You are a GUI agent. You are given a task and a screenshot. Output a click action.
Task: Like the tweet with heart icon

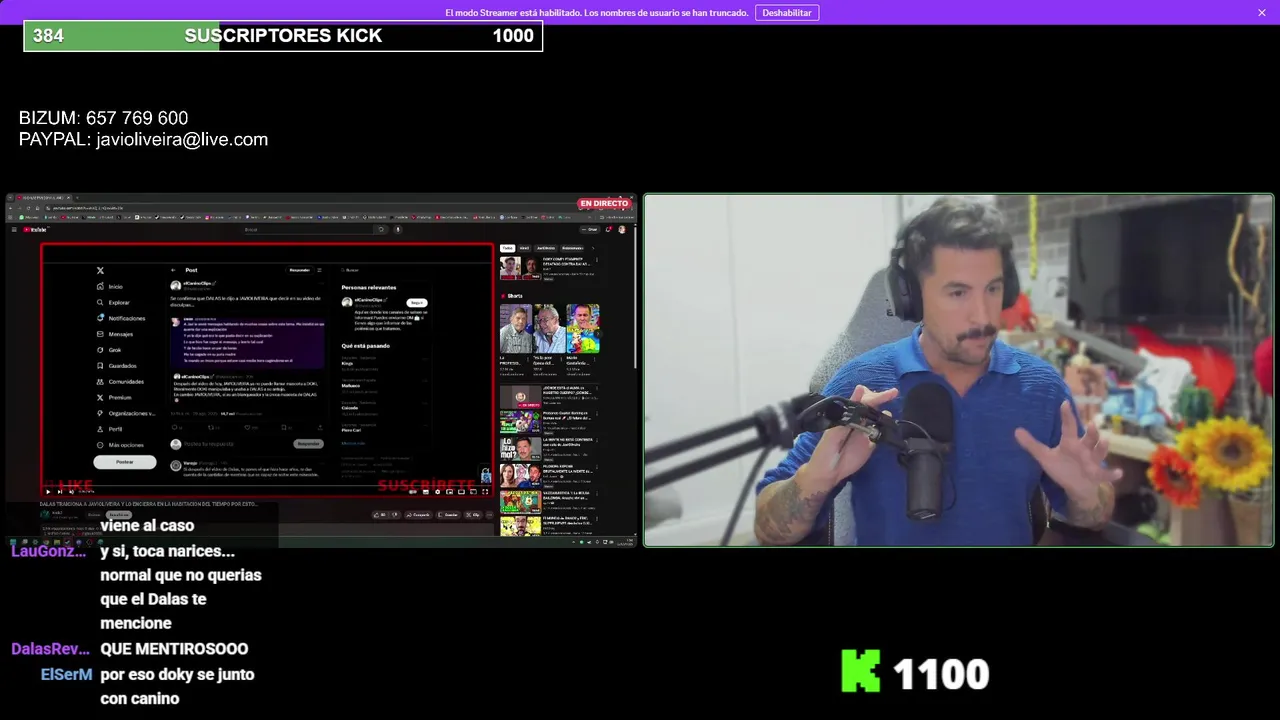click(247, 427)
